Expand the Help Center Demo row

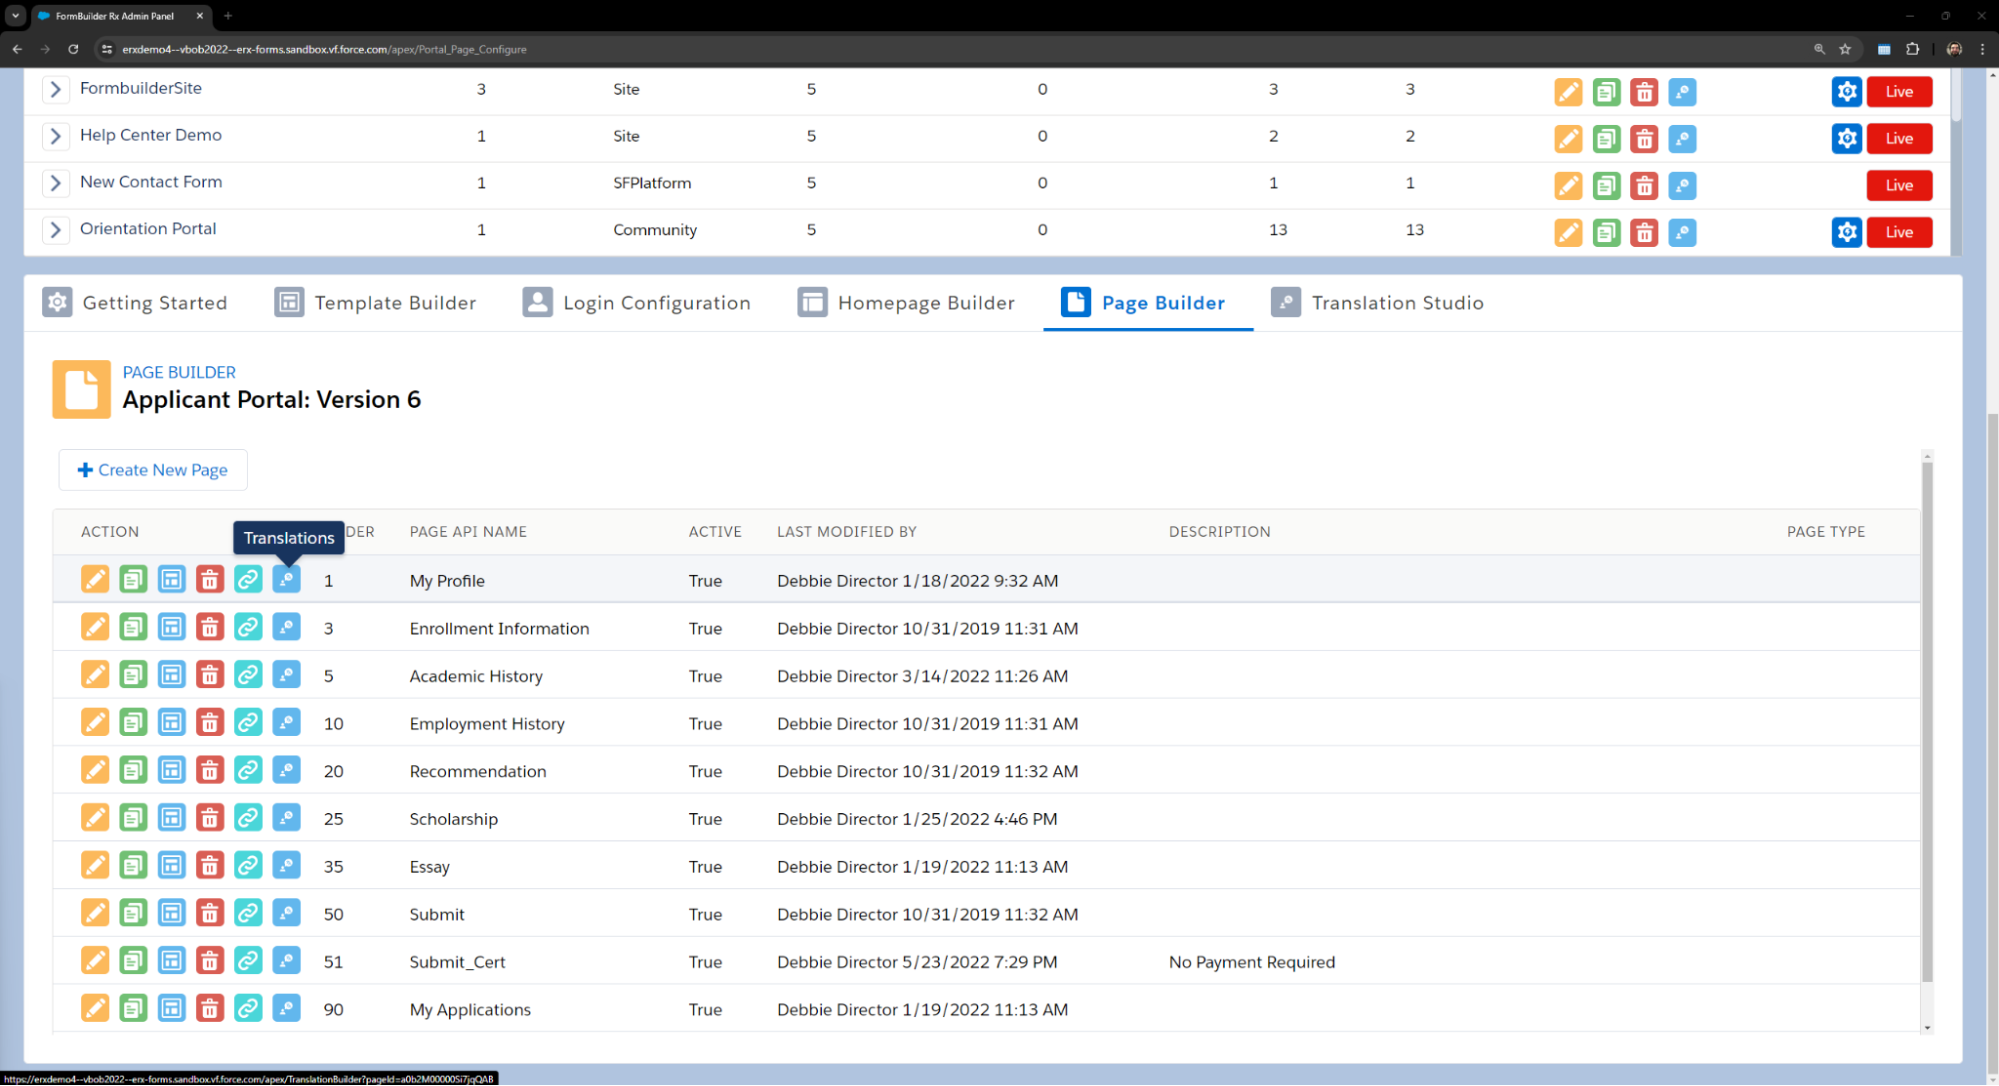click(x=56, y=136)
